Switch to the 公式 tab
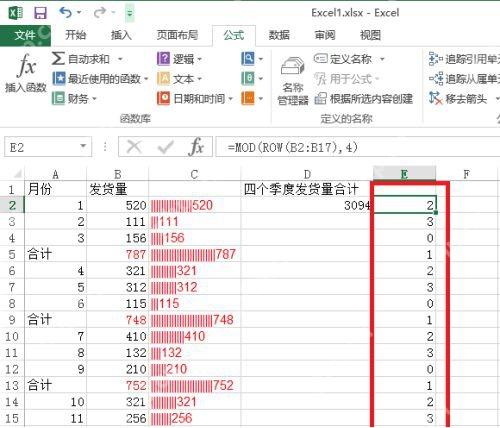Screen dimensions: 500x428 pyautogui.click(x=234, y=35)
